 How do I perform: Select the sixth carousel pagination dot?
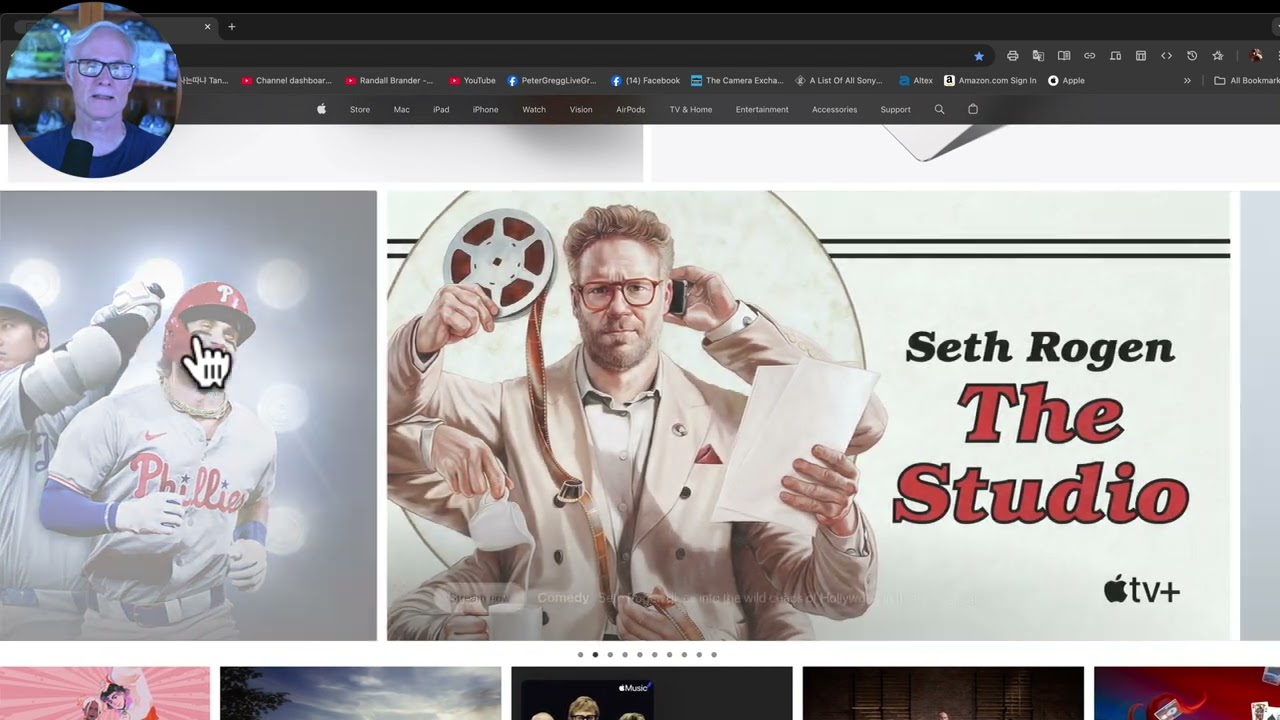(655, 655)
